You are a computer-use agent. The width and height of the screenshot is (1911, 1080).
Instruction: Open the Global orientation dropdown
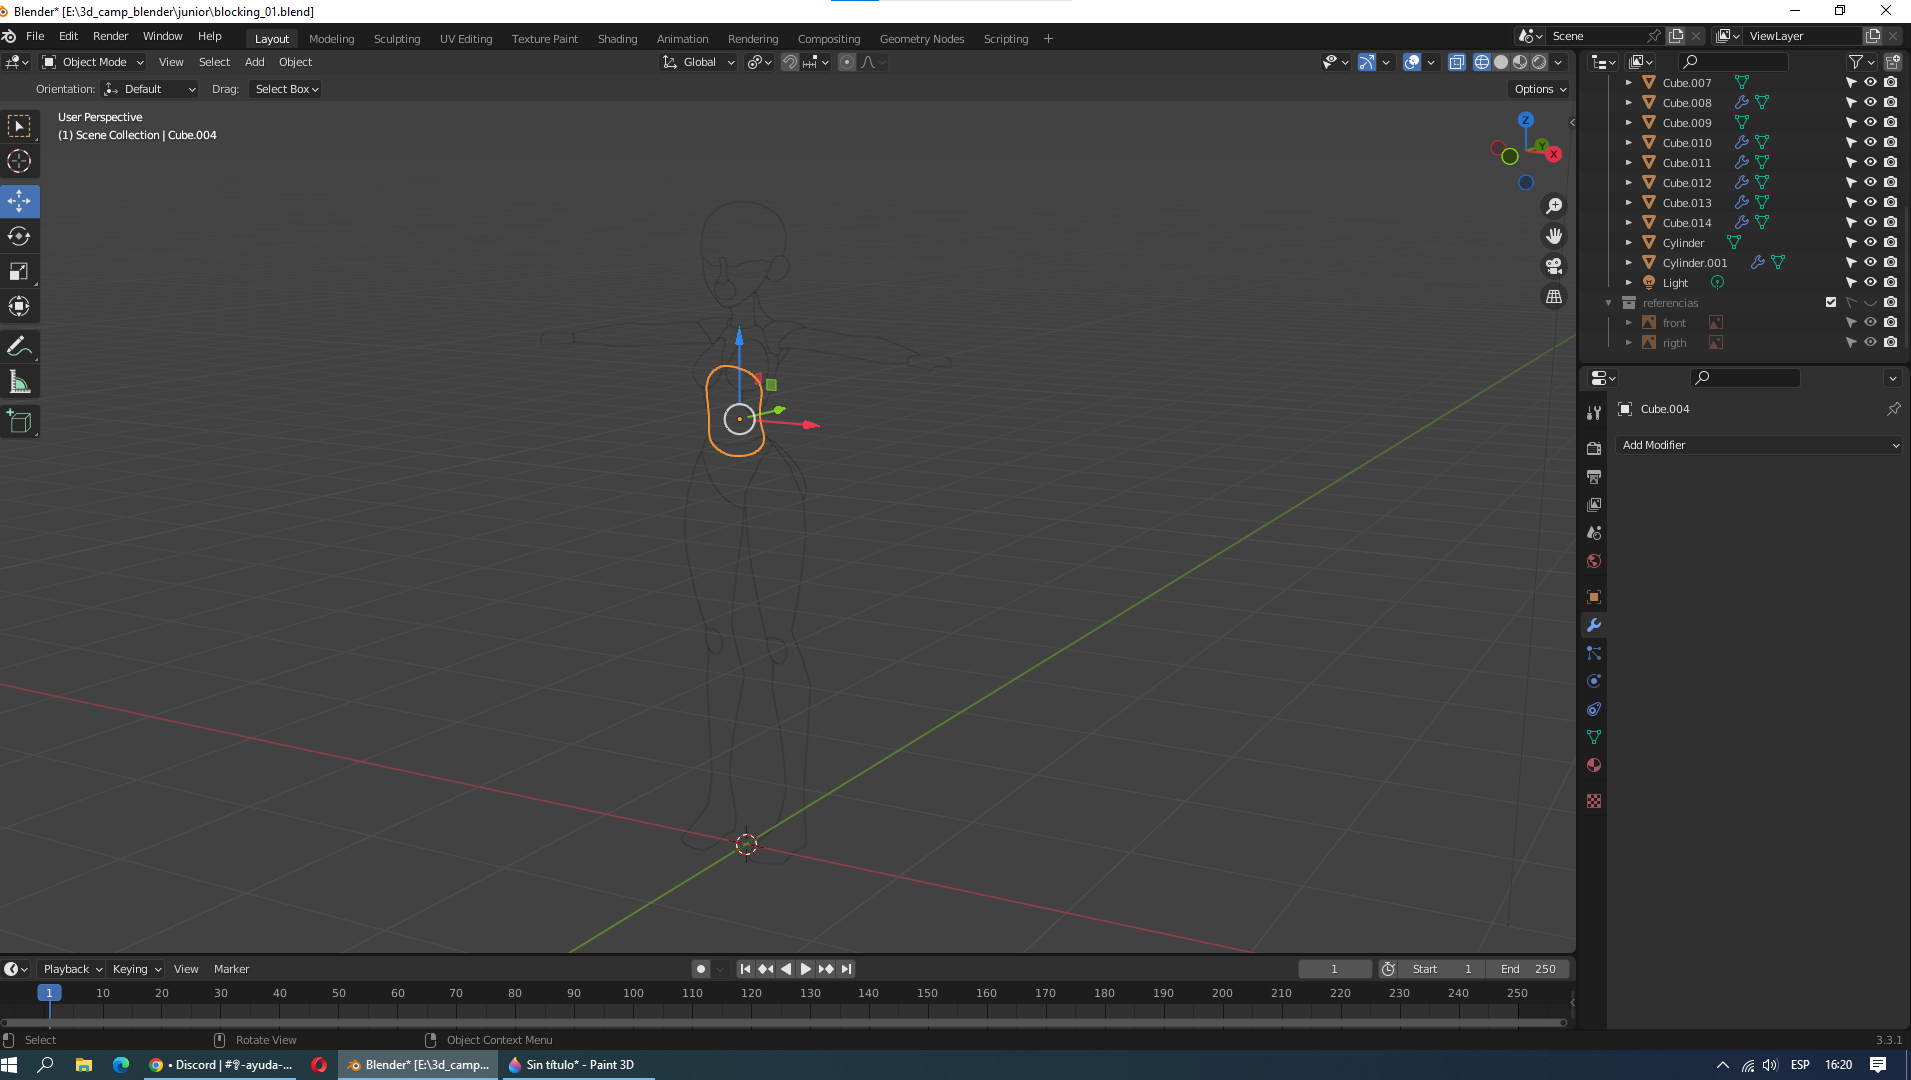pyautogui.click(x=699, y=62)
